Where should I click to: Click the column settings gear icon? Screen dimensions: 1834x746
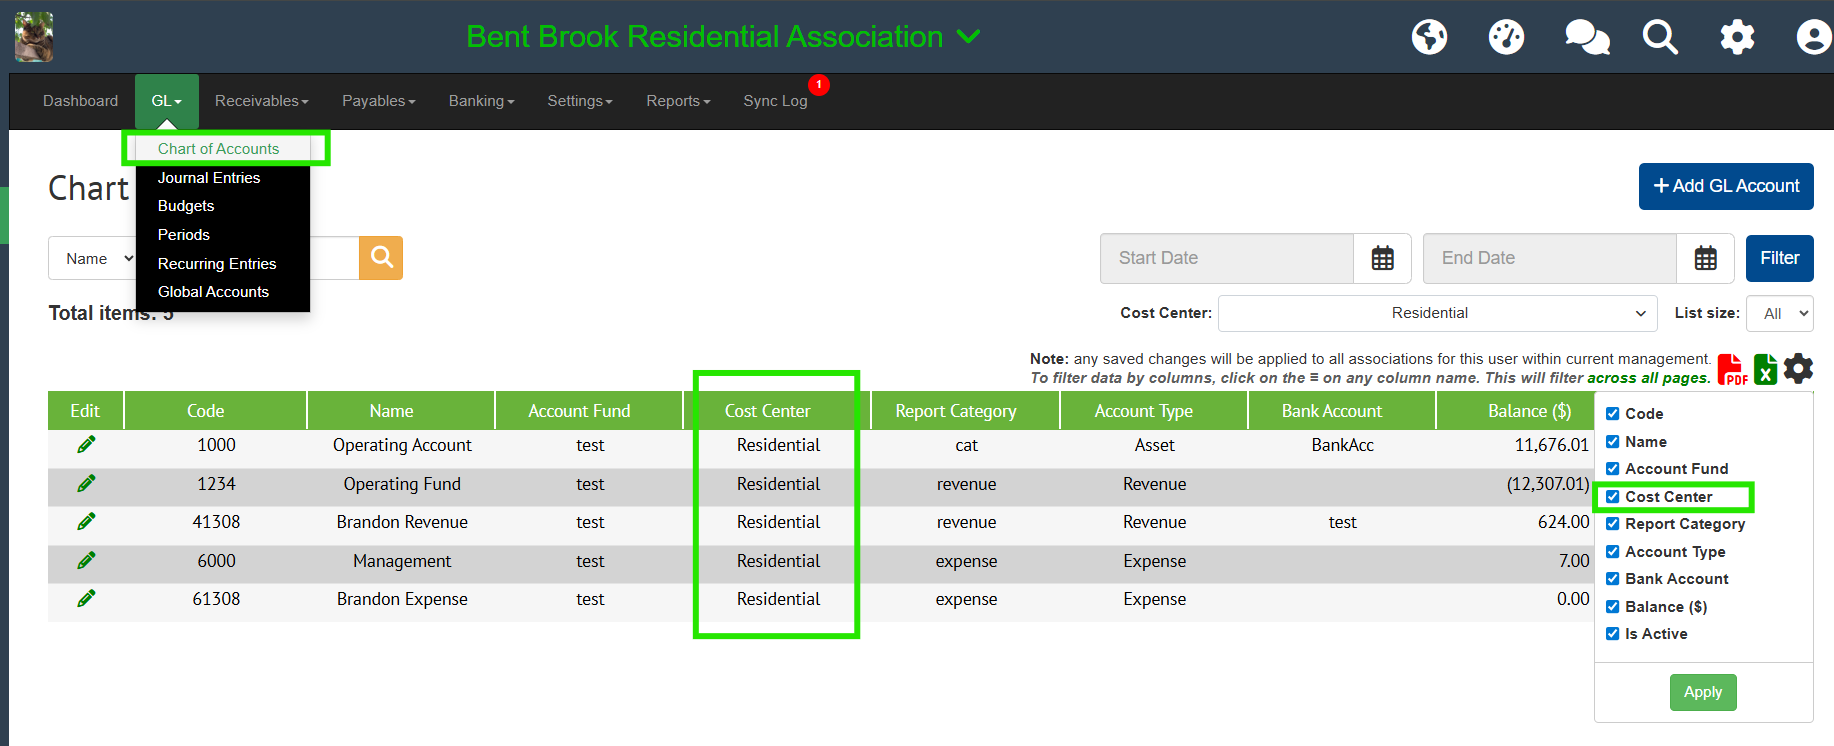pos(1798,369)
